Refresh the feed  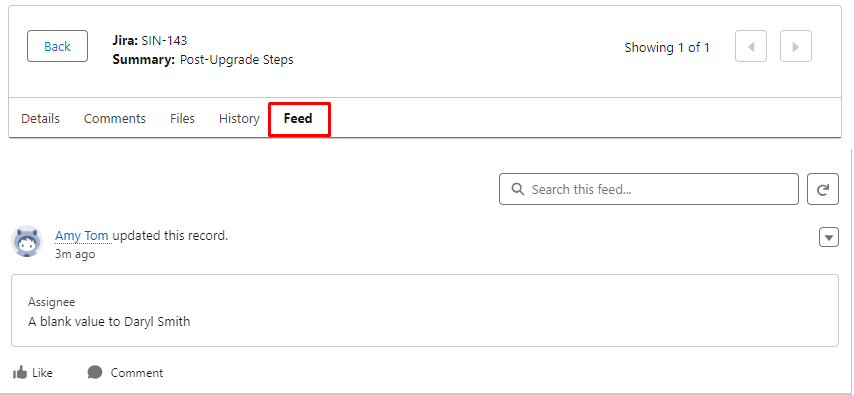(822, 189)
